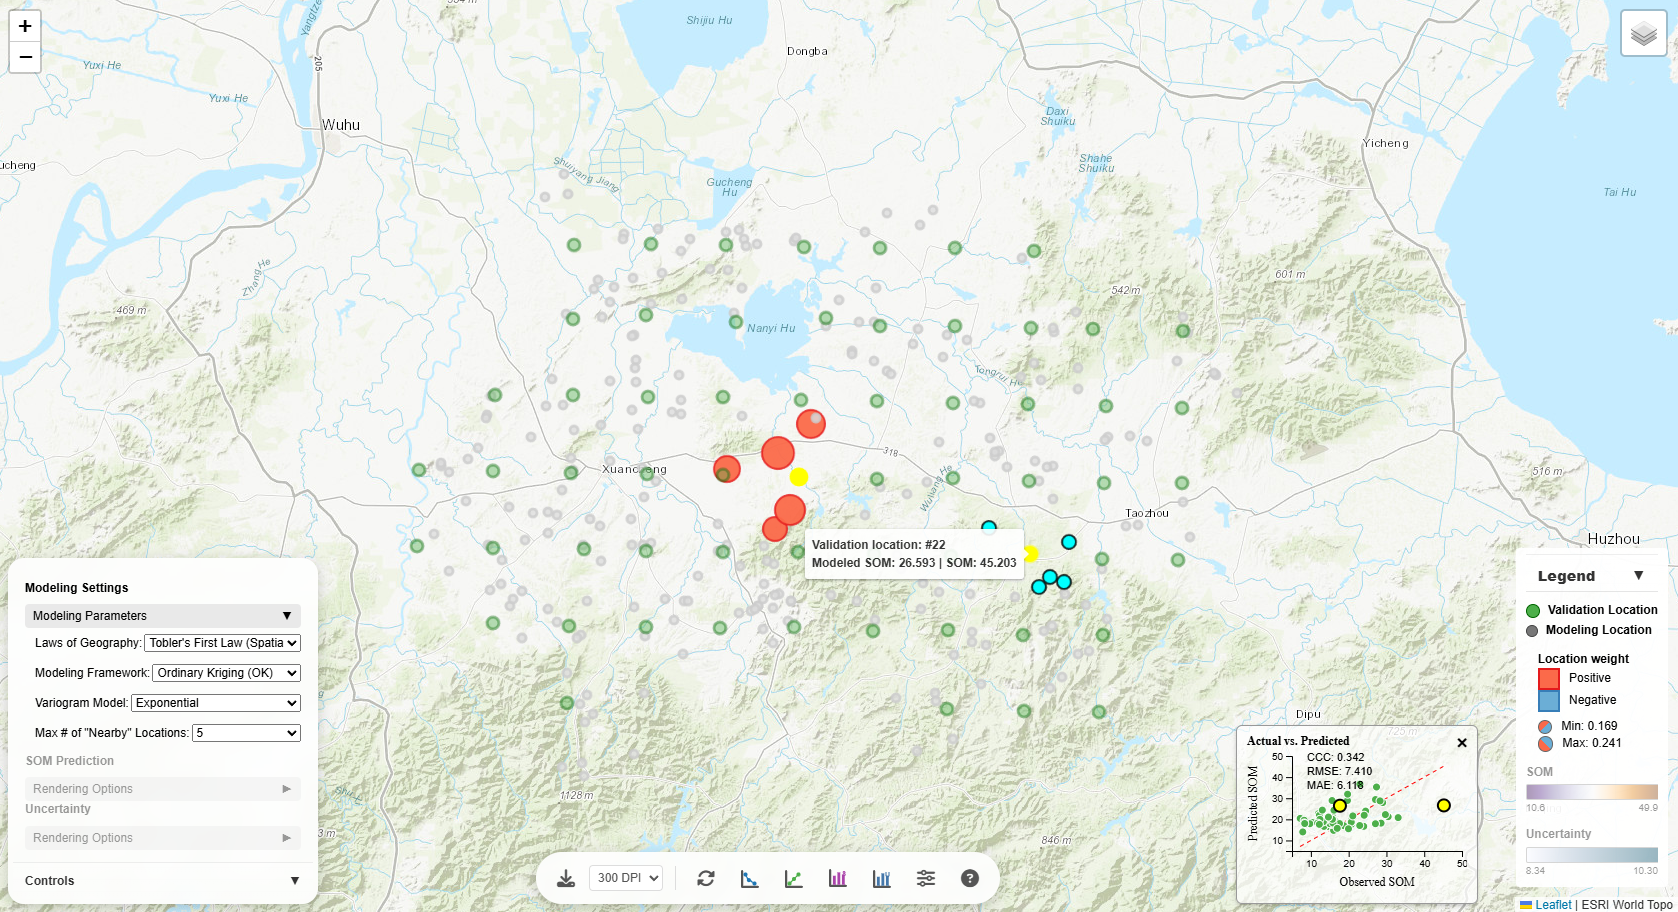Viewport: 1678px width, 912px height.
Task: Open the help question mark icon
Action: 970,878
